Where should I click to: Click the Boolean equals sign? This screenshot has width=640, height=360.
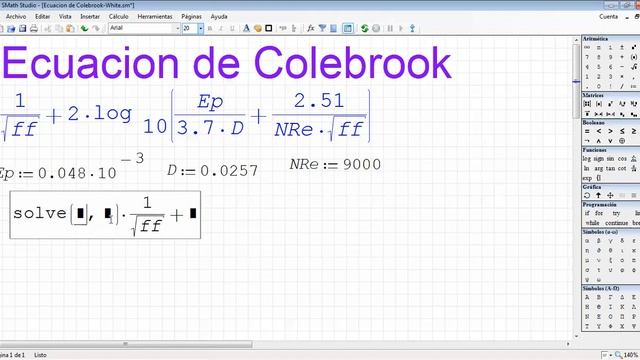(587, 131)
